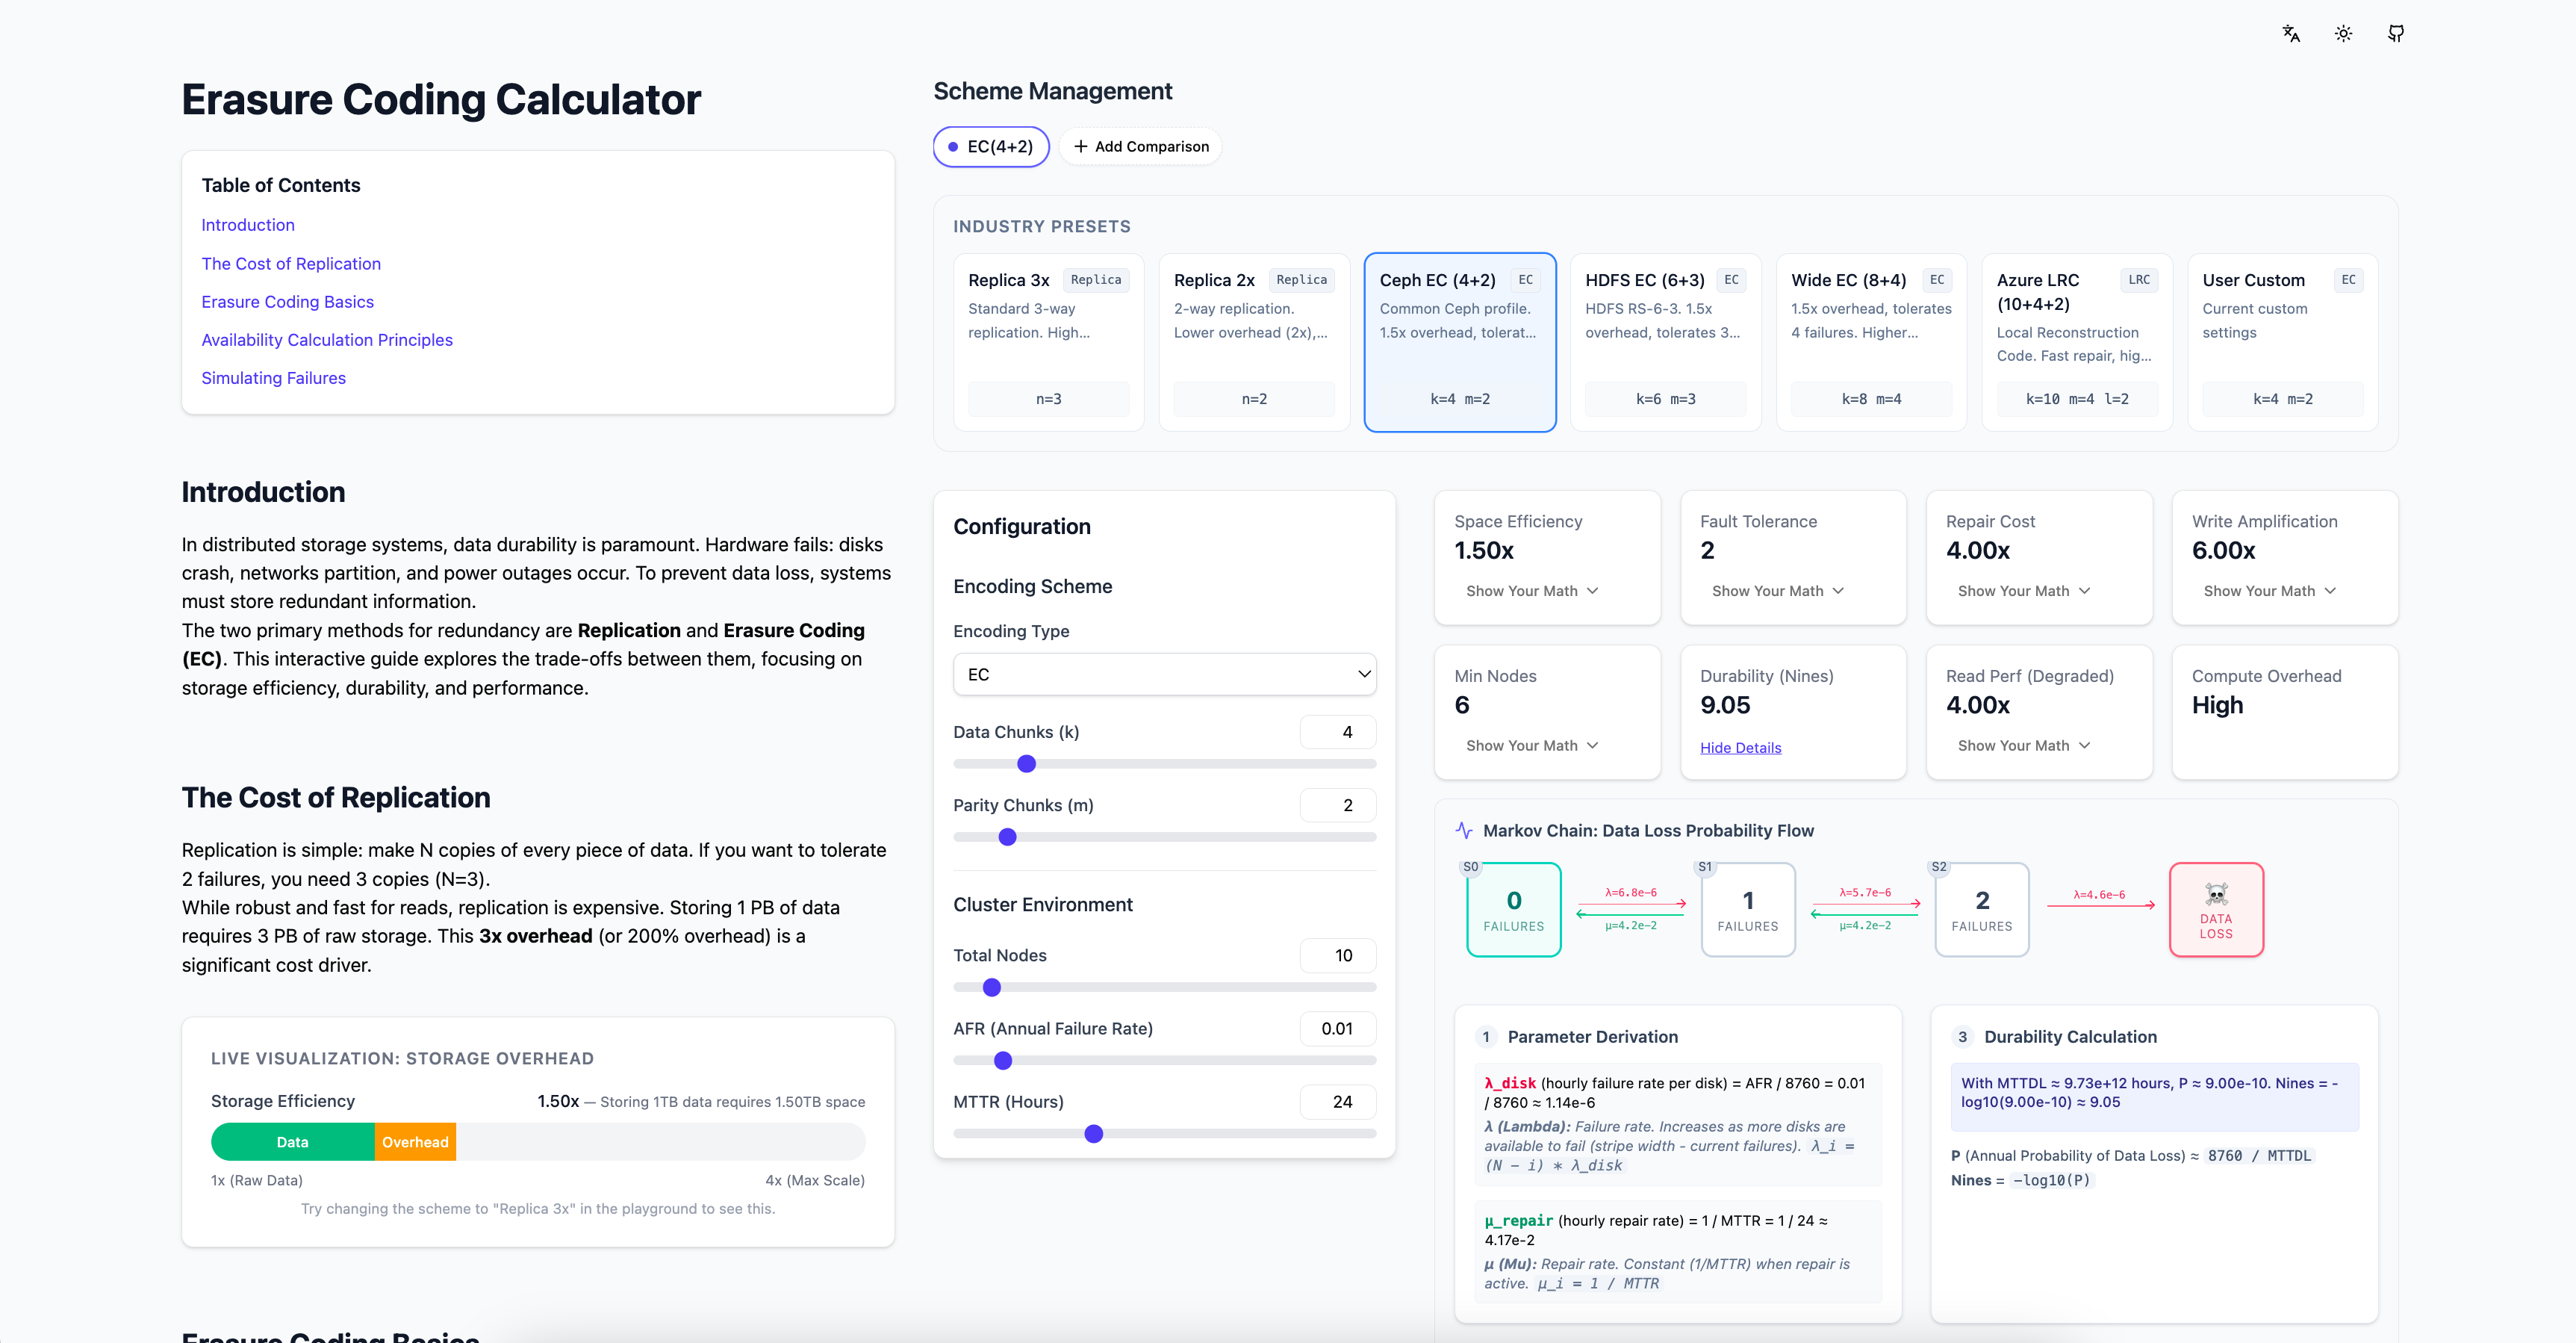Go to Erasure Coding Basics in contents

point(287,302)
